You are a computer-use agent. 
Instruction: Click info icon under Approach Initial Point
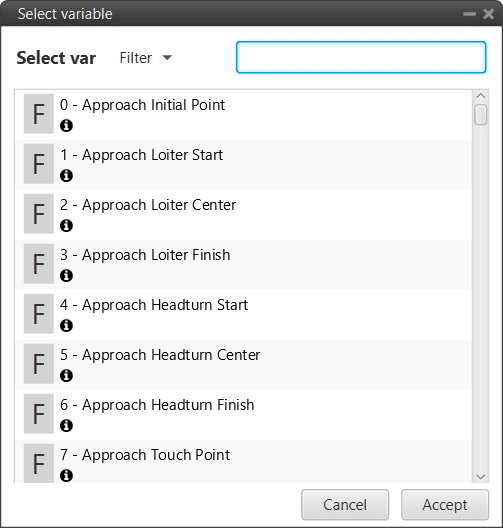pos(66,126)
